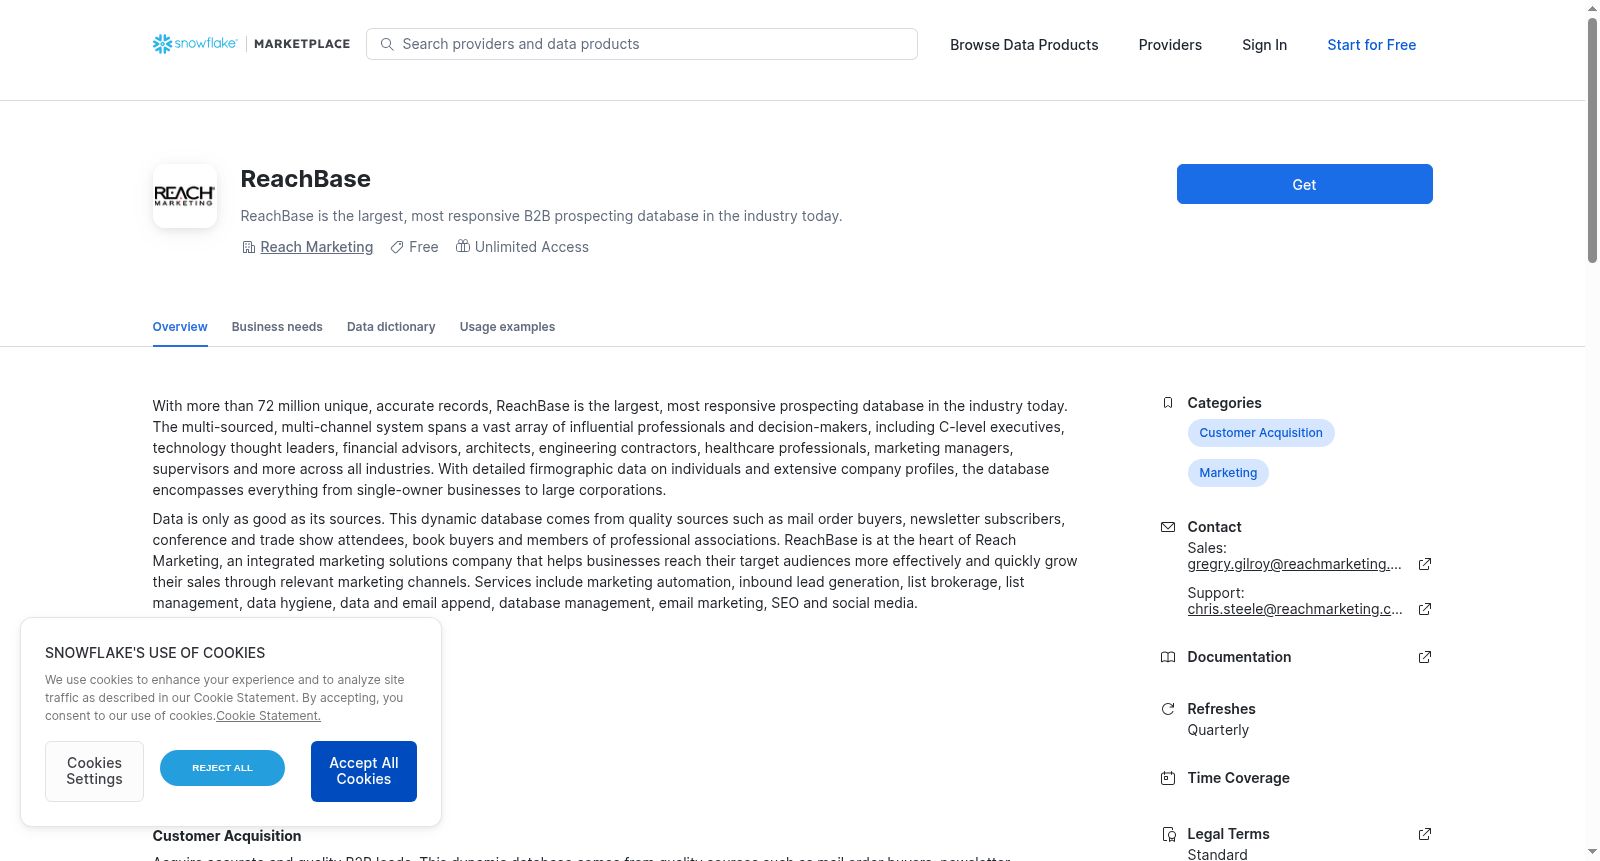Viewport: 1600px width, 861px height.
Task: Click the Quarterly refresh value
Action: tap(1218, 730)
